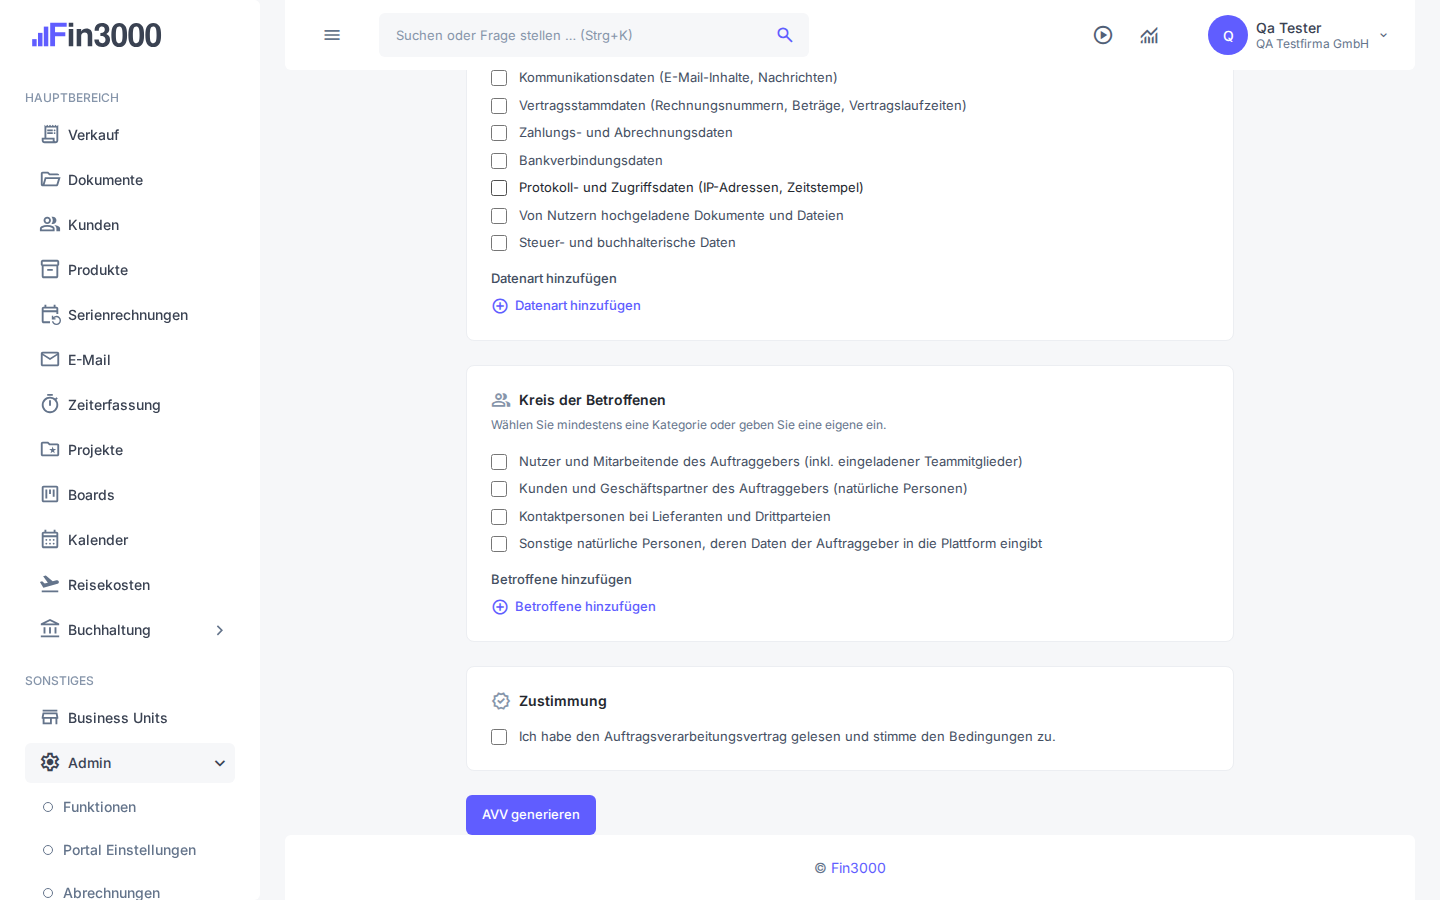This screenshot has height=900, width=1440.
Task: Click the Fin3000 logo
Action: point(96,35)
